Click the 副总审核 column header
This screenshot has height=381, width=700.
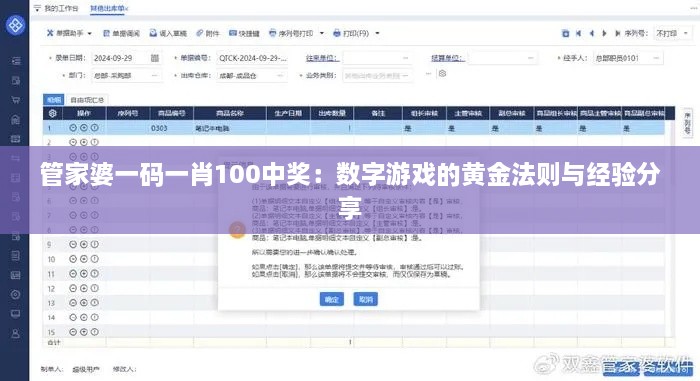click(x=512, y=113)
